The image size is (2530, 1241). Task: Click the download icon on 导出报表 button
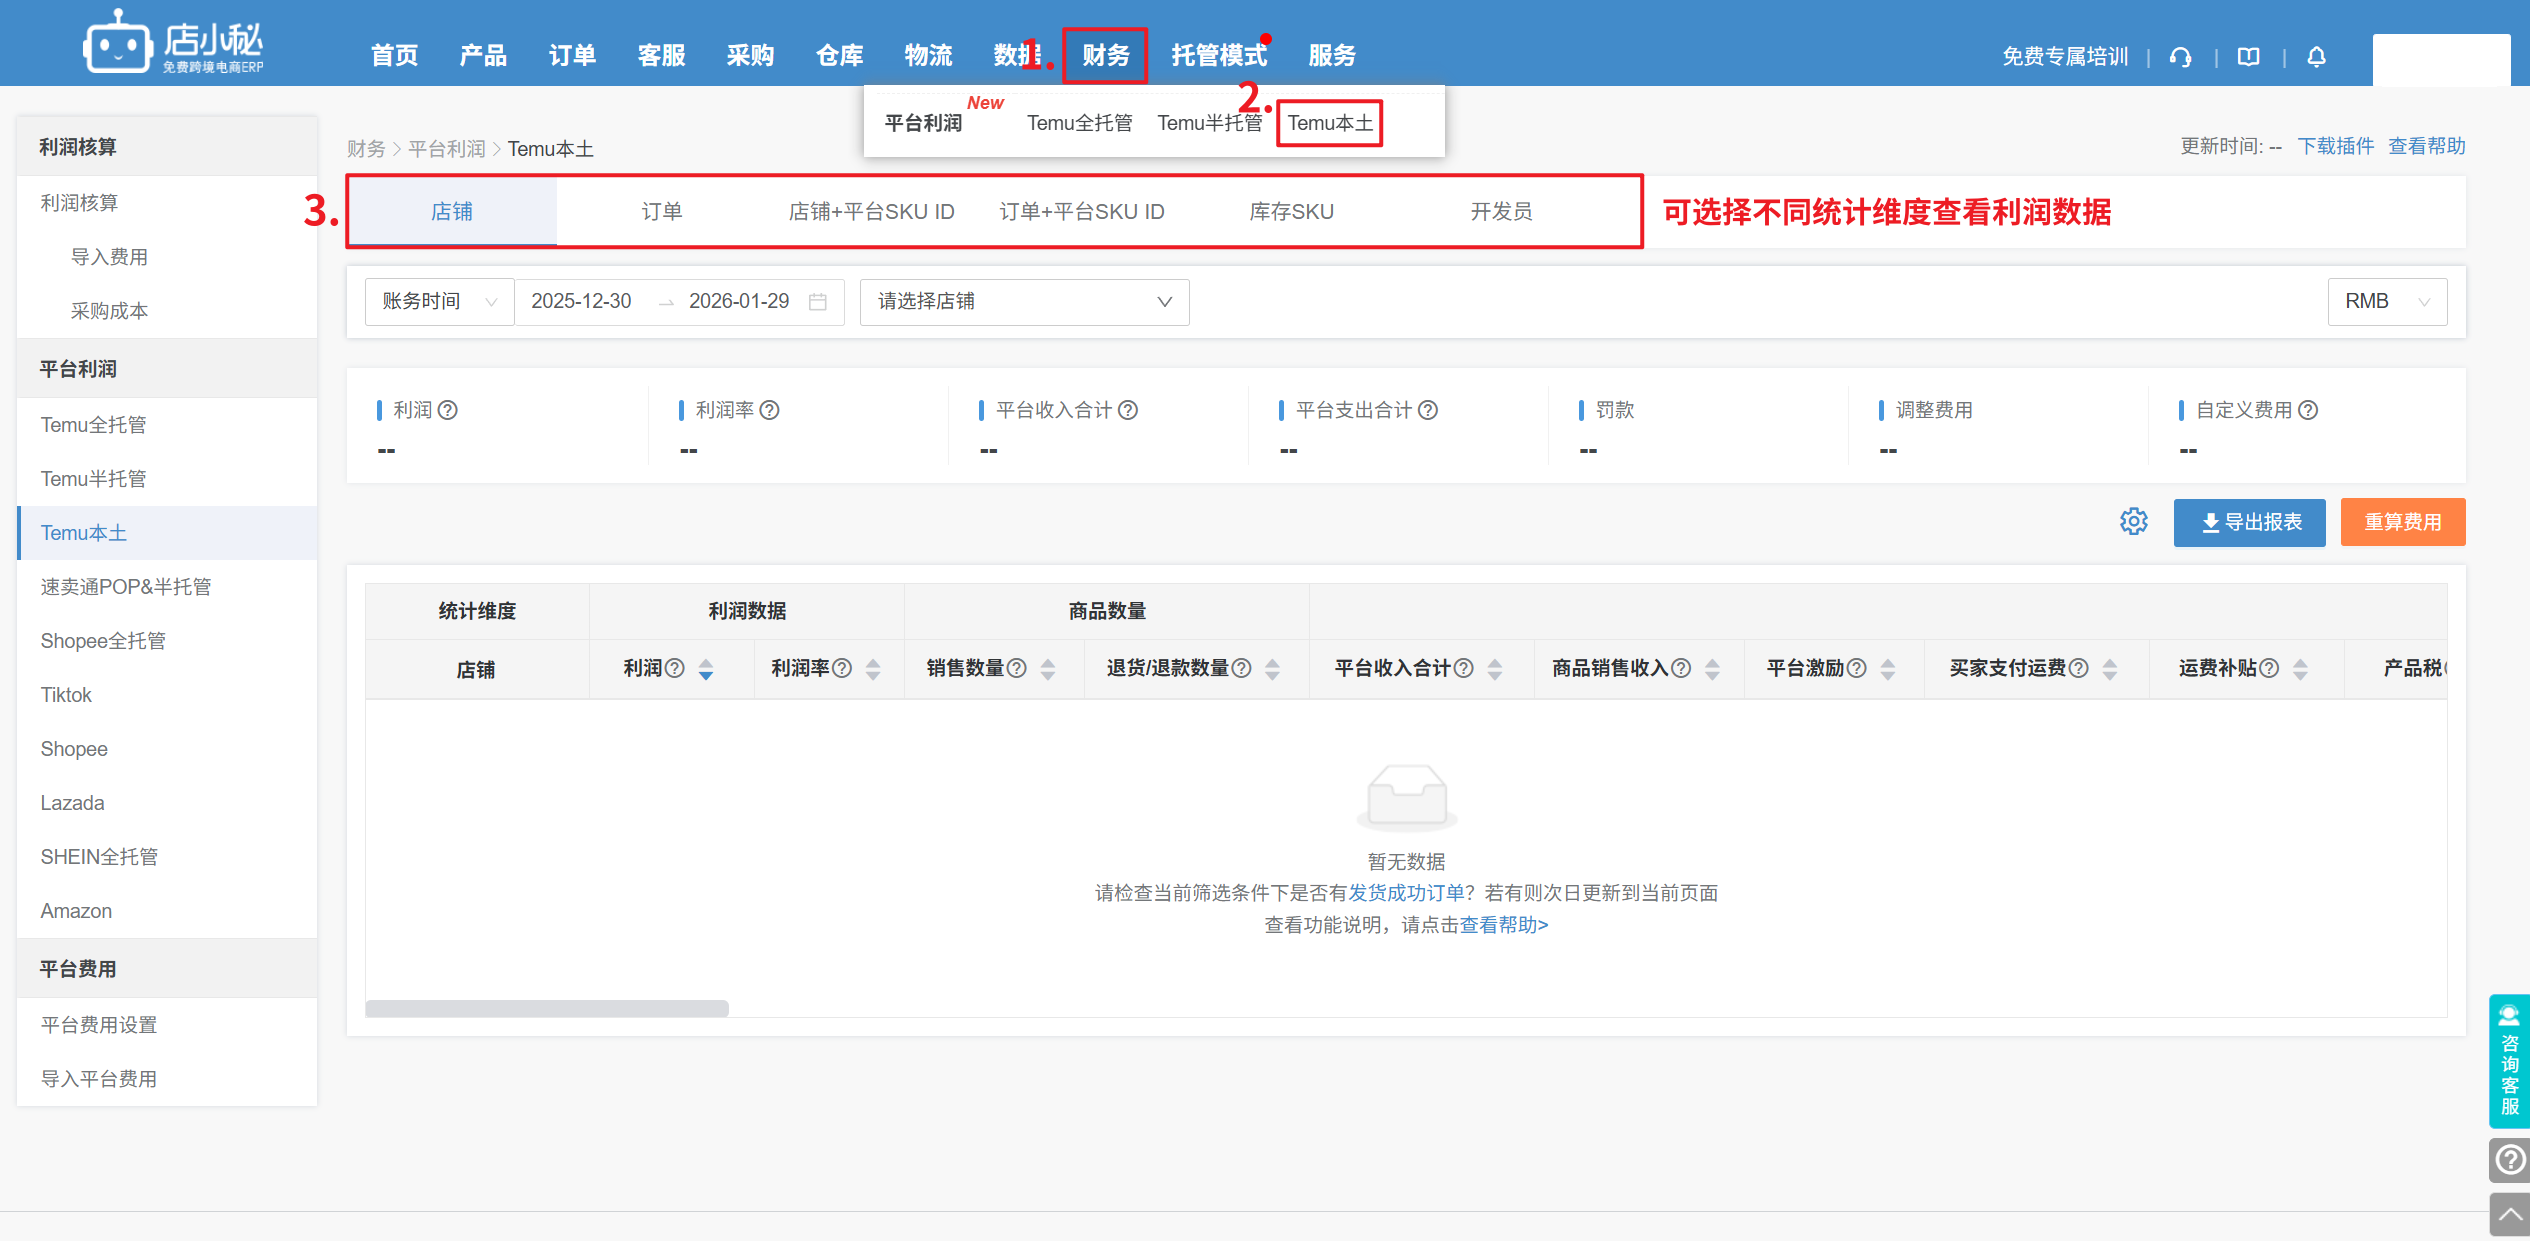tap(2209, 522)
